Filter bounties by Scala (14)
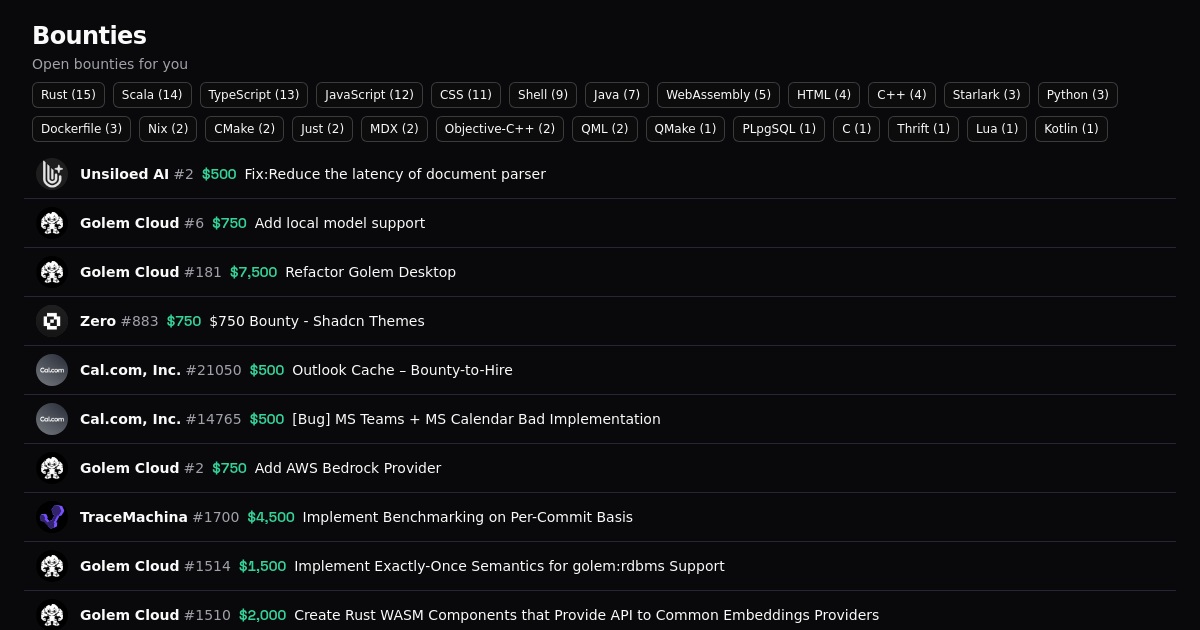The height and width of the screenshot is (630, 1200). [152, 95]
